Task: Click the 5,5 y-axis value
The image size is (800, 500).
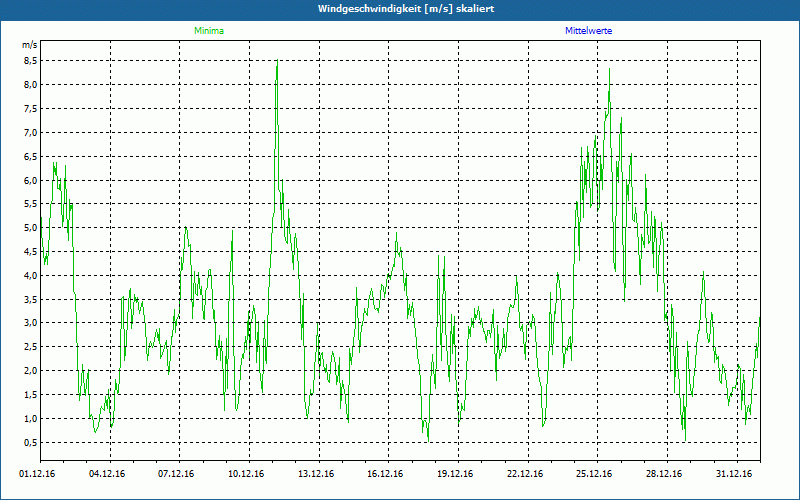Action: click(31, 204)
